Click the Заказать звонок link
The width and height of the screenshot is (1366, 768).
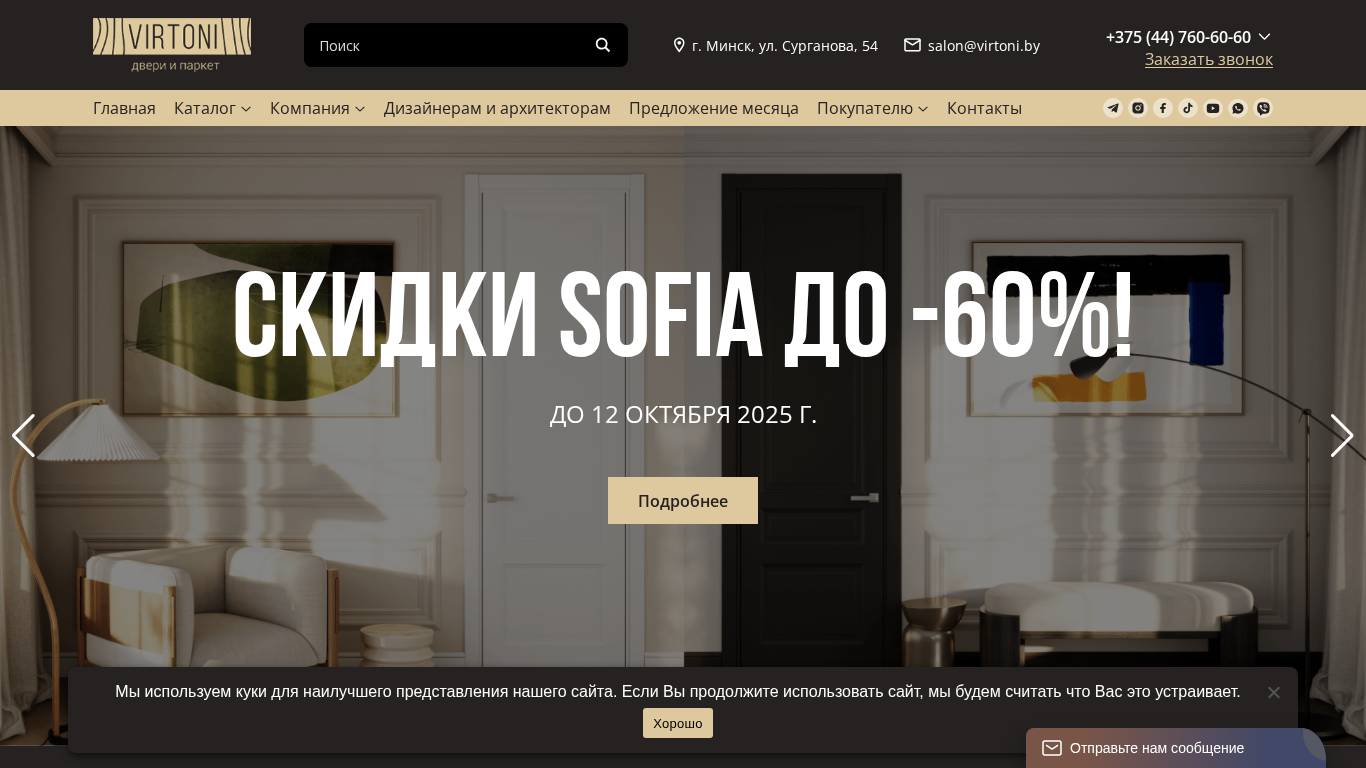1209,59
